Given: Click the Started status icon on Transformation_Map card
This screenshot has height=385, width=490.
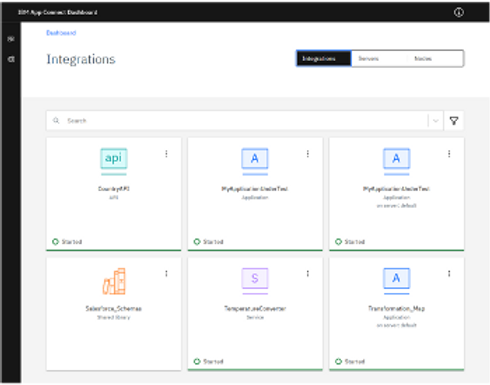Looking at the screenshot, I should 338,361.
